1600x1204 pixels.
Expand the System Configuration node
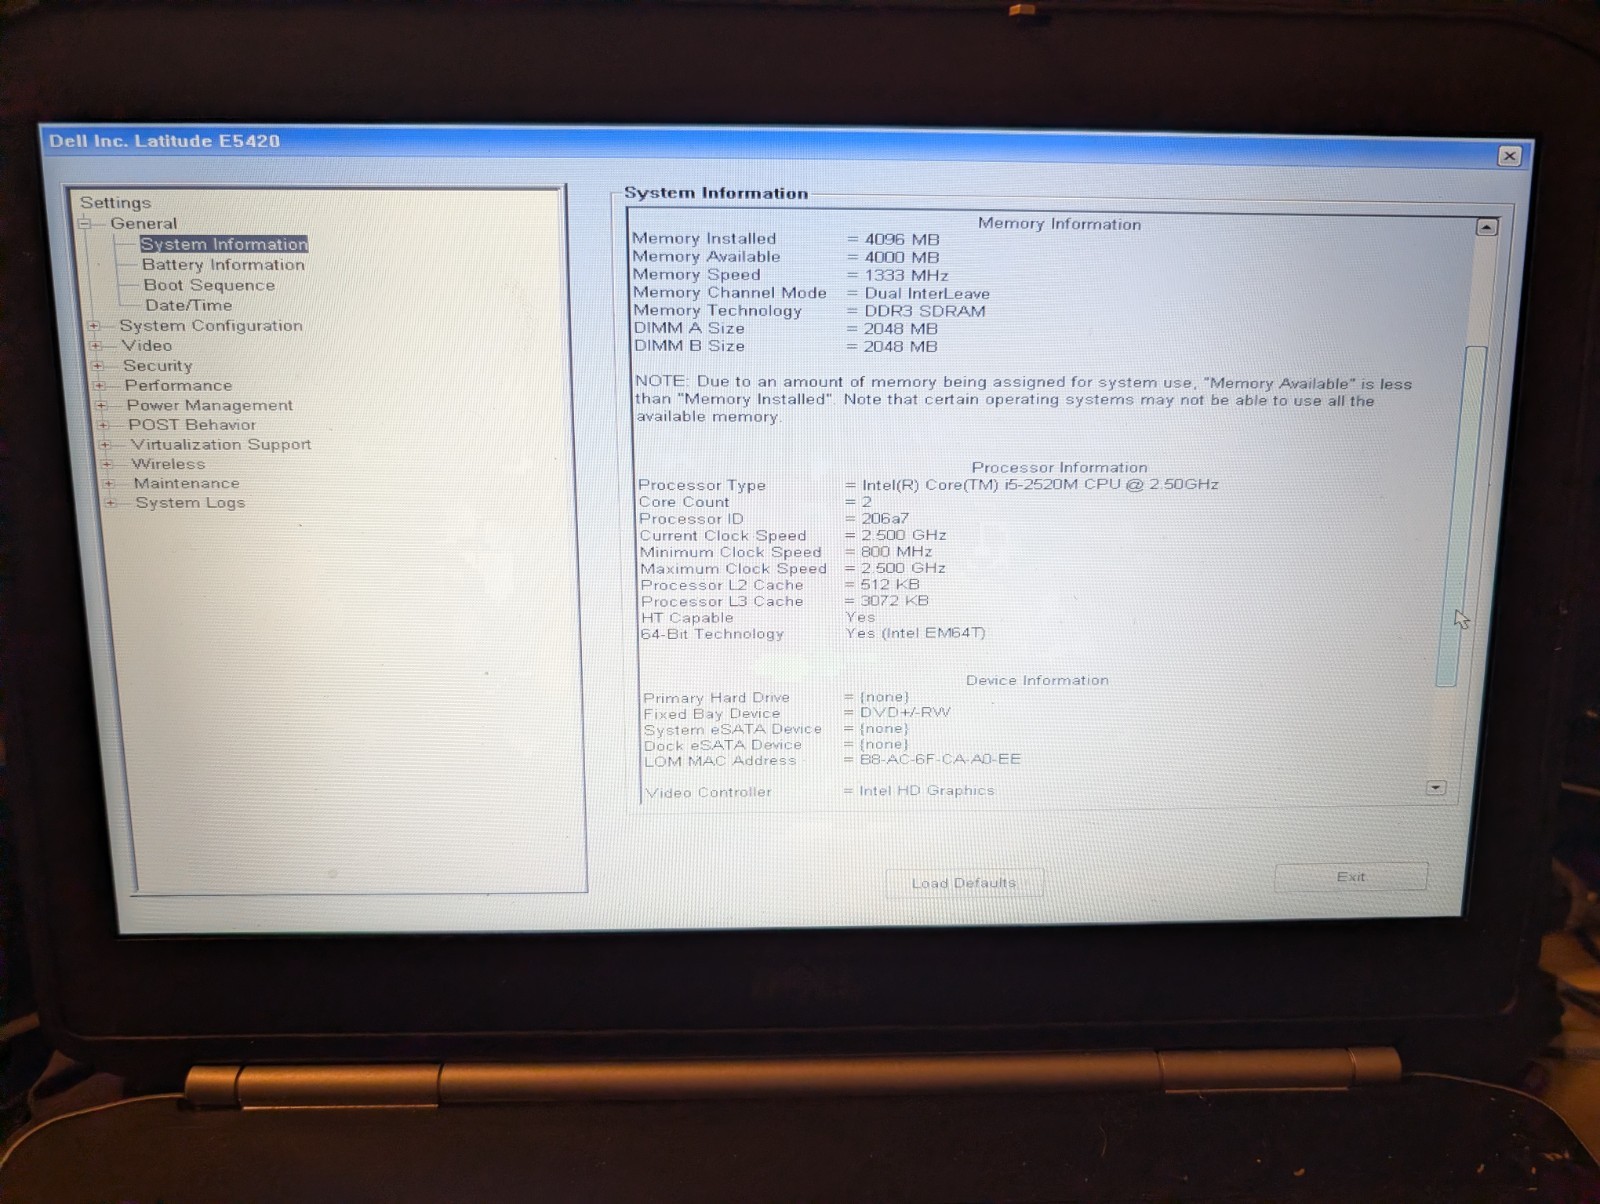(94, 326)
